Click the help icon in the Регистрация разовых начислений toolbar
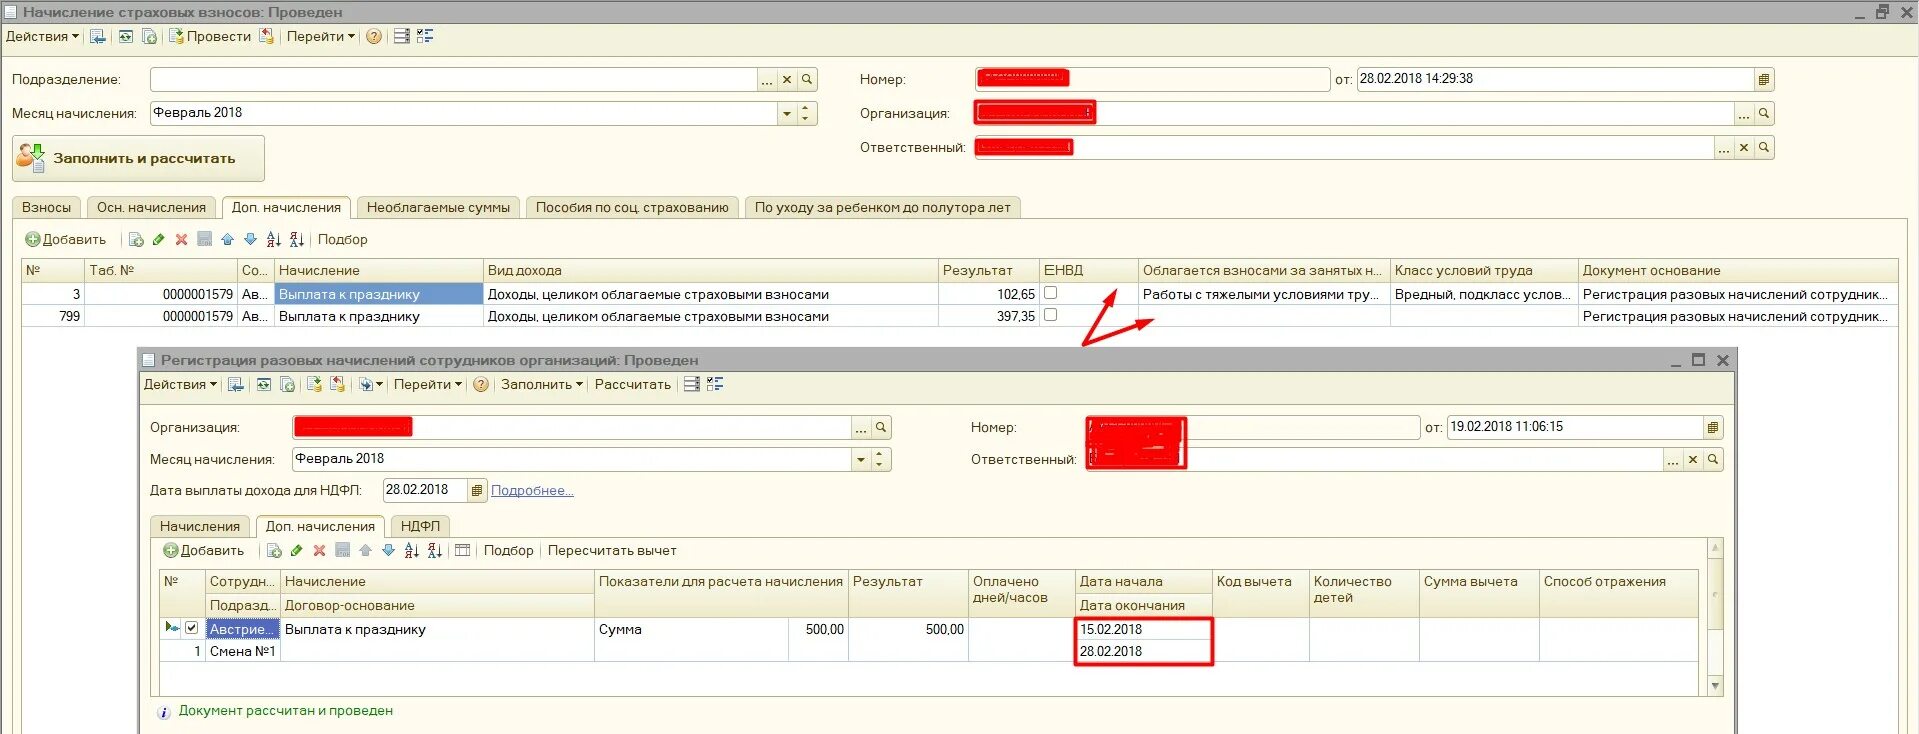The image size is (1919, 734). click(x=481, y=384)
